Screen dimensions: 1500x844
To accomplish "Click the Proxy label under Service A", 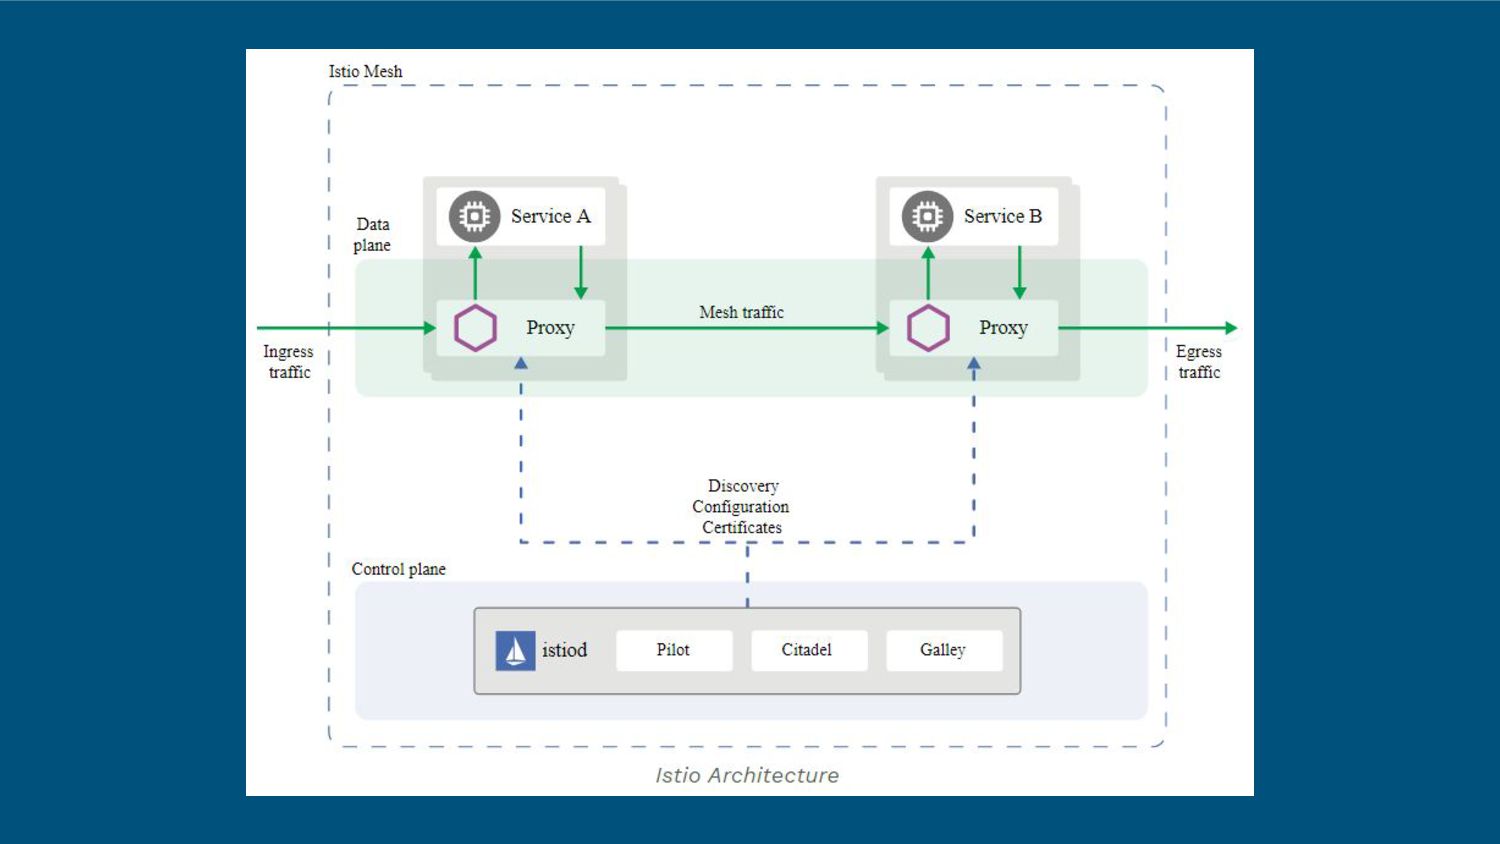I will [x=550, y=328].
